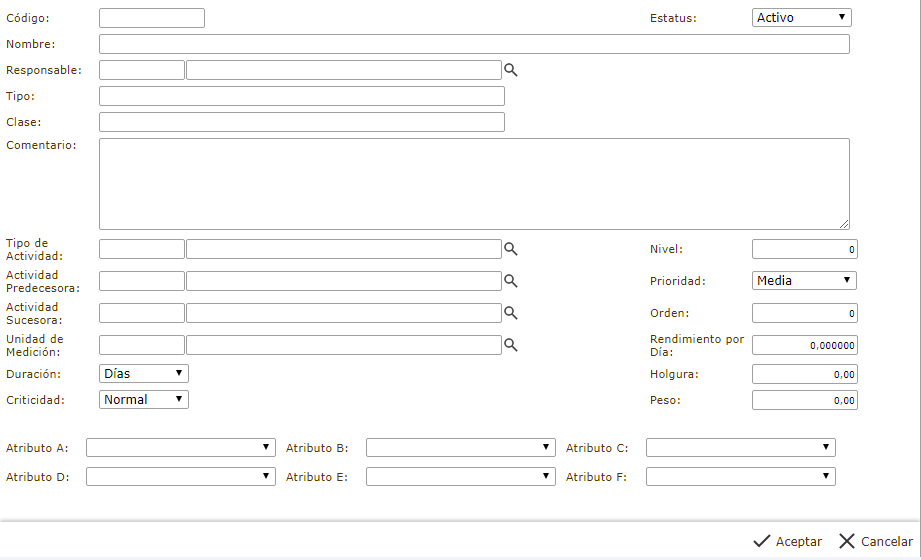This screenshot has height=560, width=921.
Task: Select the Rendimiento por Día numeric field
Action: (x=804, y=345)
